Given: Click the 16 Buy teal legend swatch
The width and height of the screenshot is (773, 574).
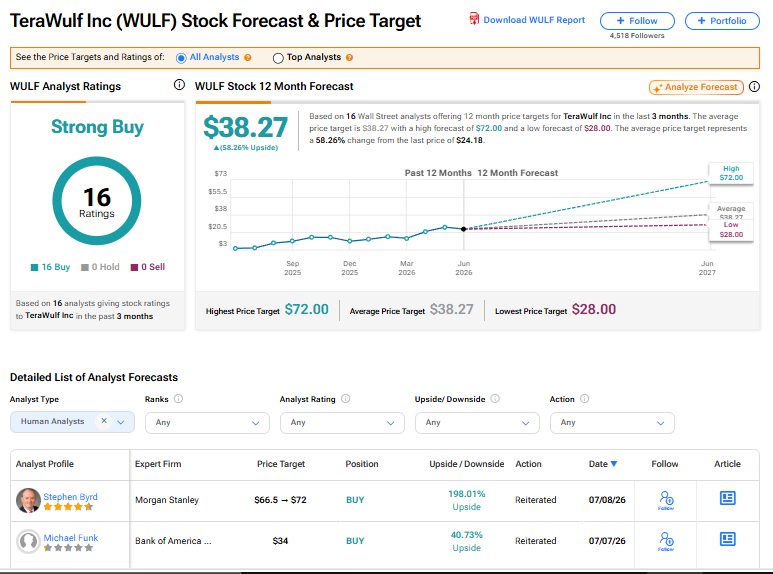Looking at the screenshot, I should (x=35, y=267).
